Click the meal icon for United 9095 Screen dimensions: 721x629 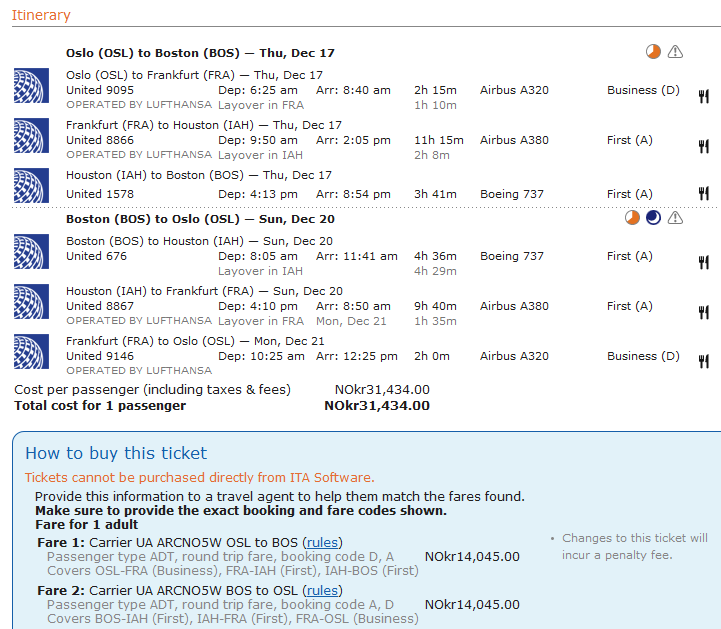tap(703, 93)
